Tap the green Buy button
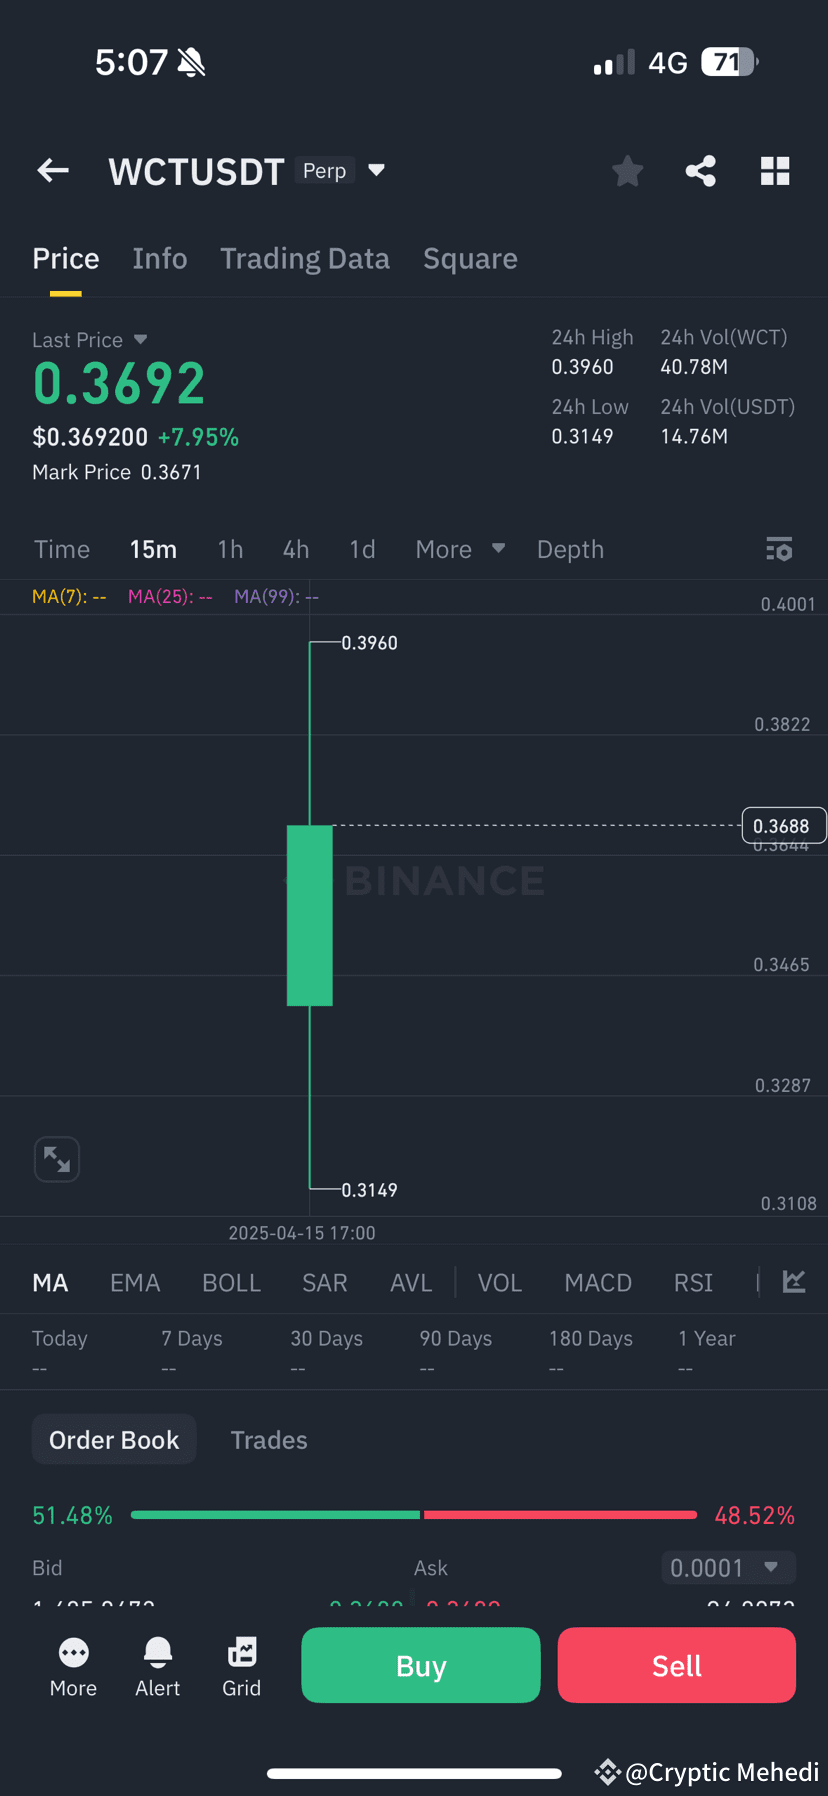This screenshot has width=828, height=1796. click(421, 1665)
